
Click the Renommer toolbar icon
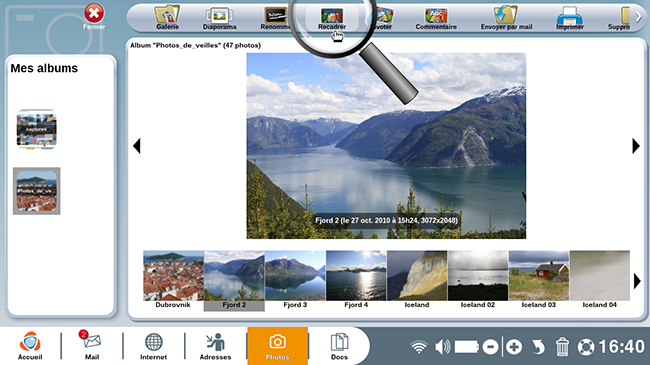pyautogui.click(x=275, y=18)
